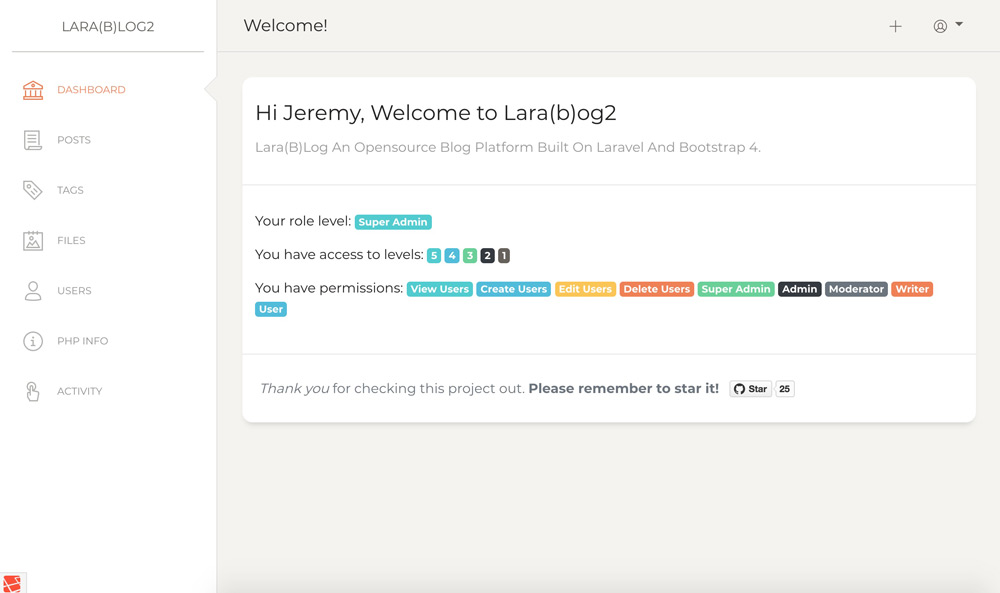Open Posts using its document icon
Screen dimensions: 1000x593
[x=33, y=139]
